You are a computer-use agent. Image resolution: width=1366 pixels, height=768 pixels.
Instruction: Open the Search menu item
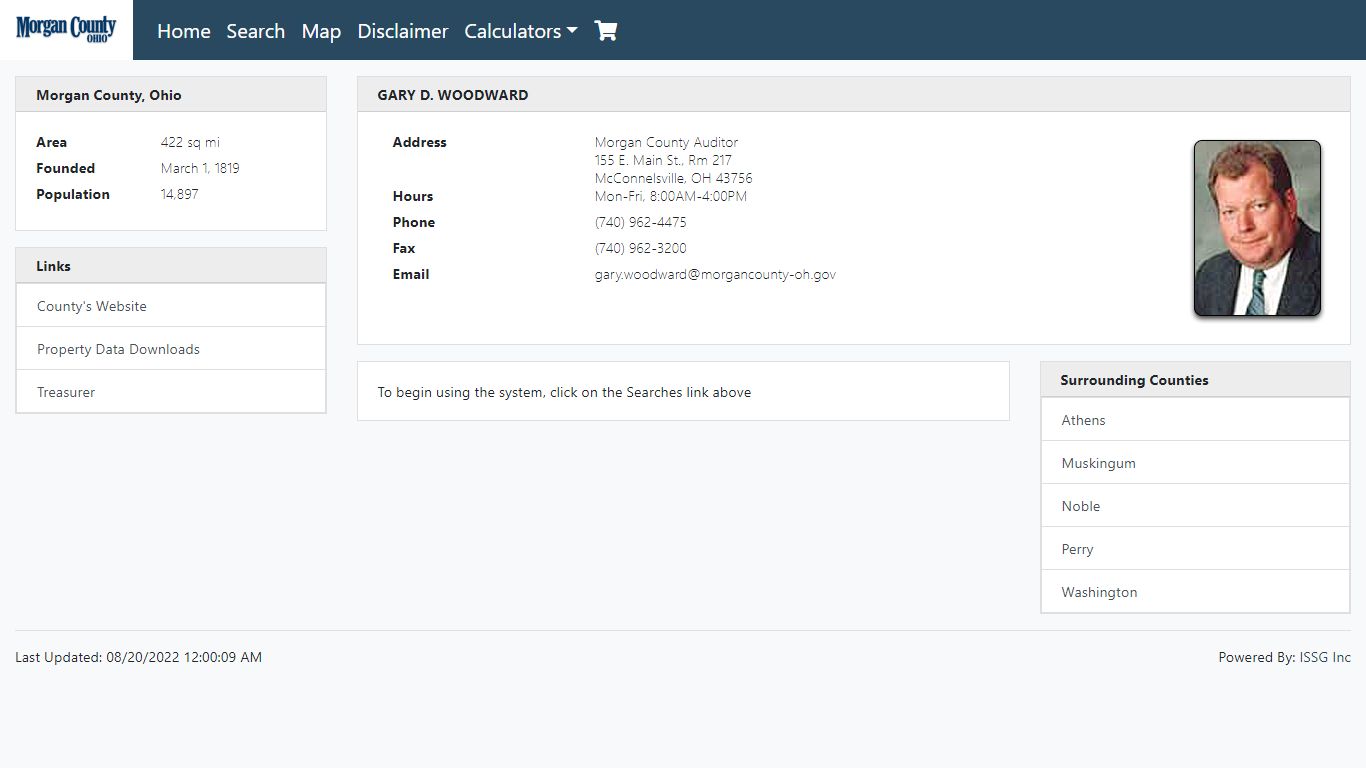tap(256, 31)
